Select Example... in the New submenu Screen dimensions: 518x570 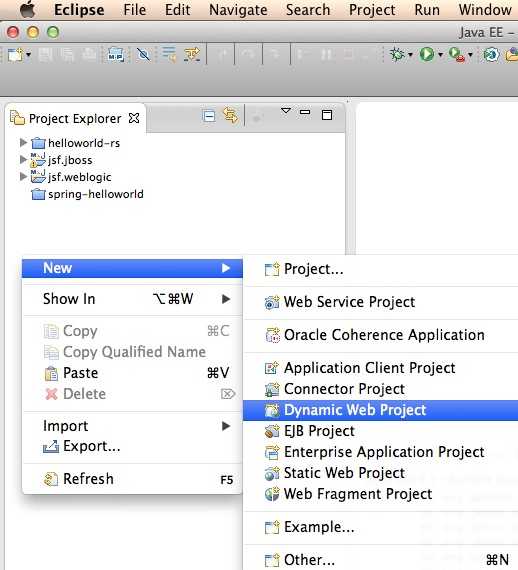click(381, 527)
